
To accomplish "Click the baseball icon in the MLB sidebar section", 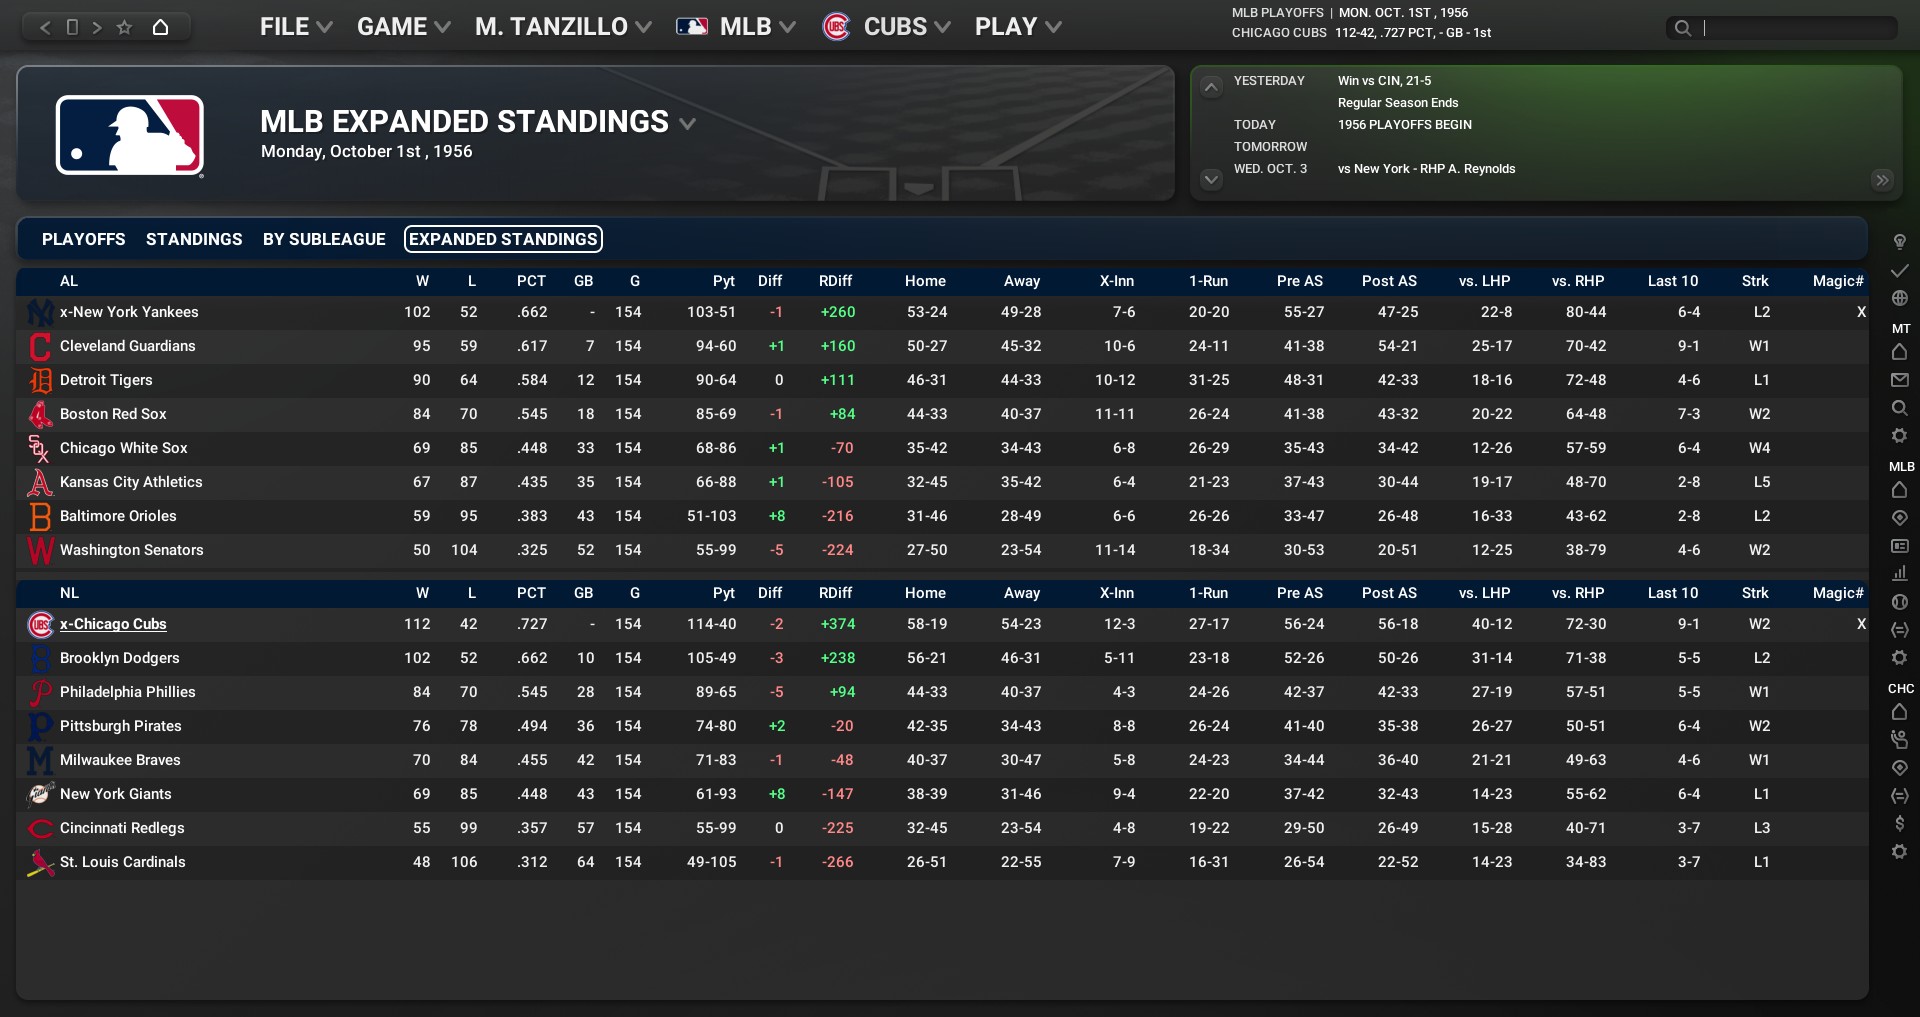I will 1899,602.
